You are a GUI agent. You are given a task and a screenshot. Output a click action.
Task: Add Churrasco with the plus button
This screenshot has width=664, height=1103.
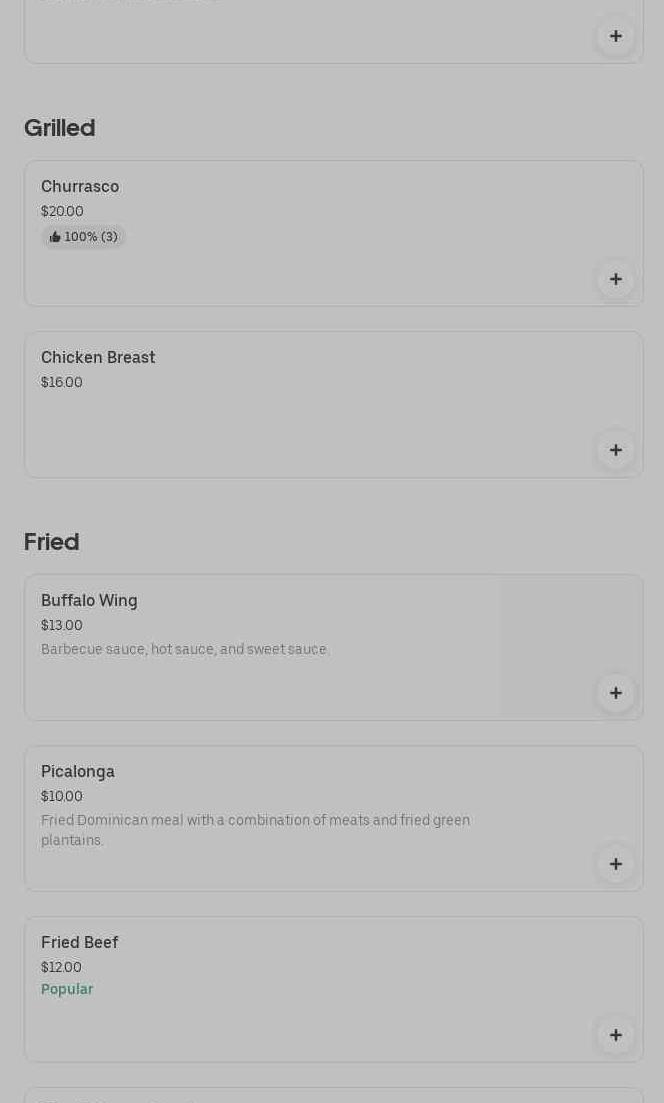point(615,279)
